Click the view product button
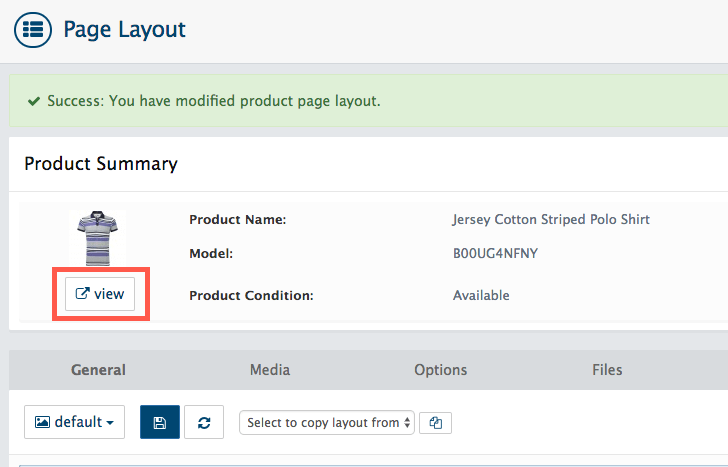 click(100, 294)
